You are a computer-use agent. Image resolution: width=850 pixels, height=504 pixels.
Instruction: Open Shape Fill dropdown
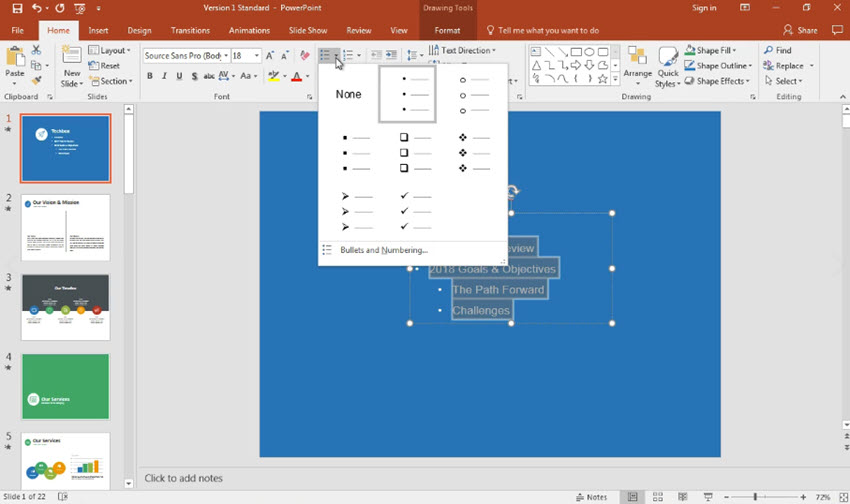710,50
